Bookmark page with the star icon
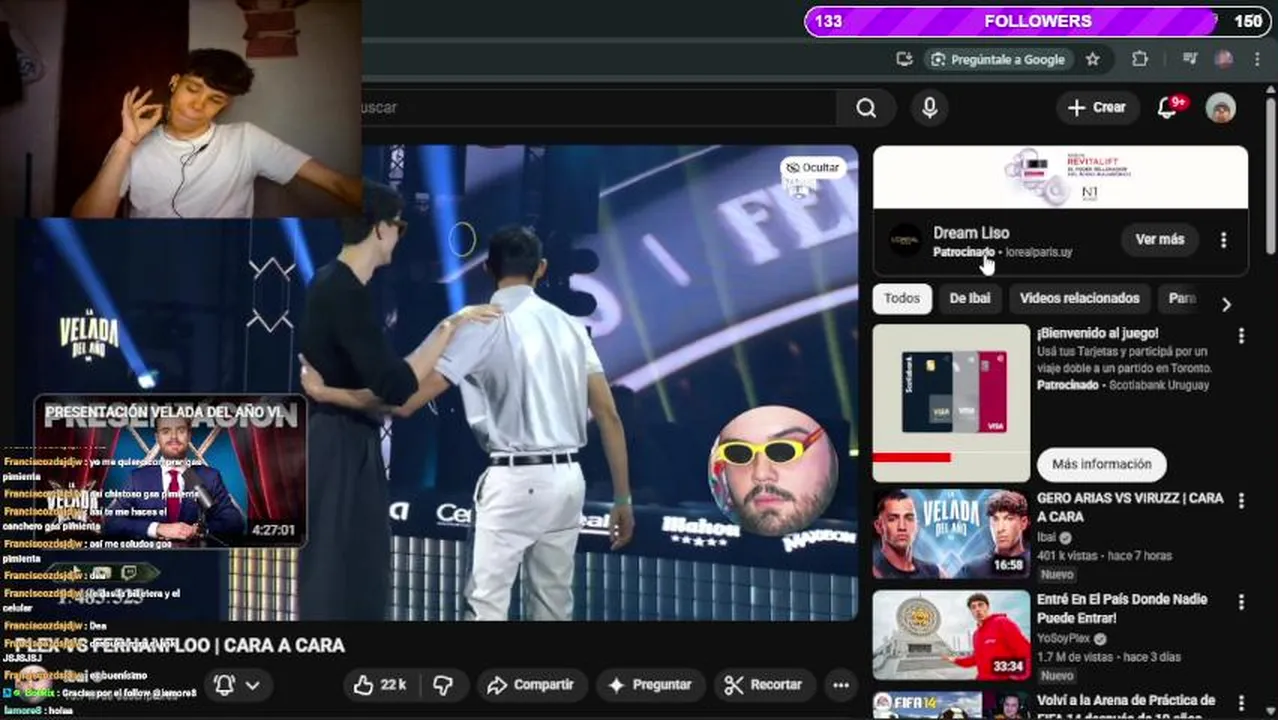 [1093, 59]
